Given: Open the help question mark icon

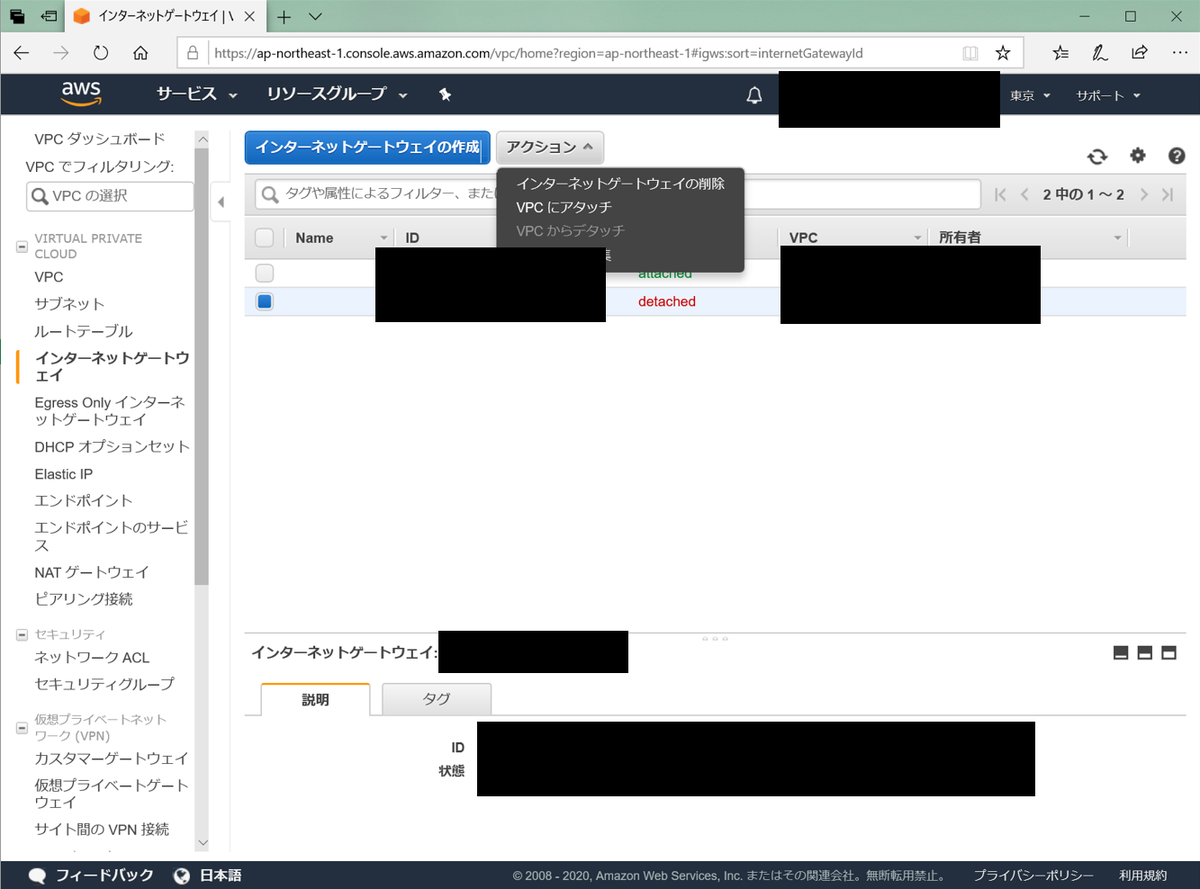Looking at the screenshot, I should pyautogui.click(x=1177, y=155).
